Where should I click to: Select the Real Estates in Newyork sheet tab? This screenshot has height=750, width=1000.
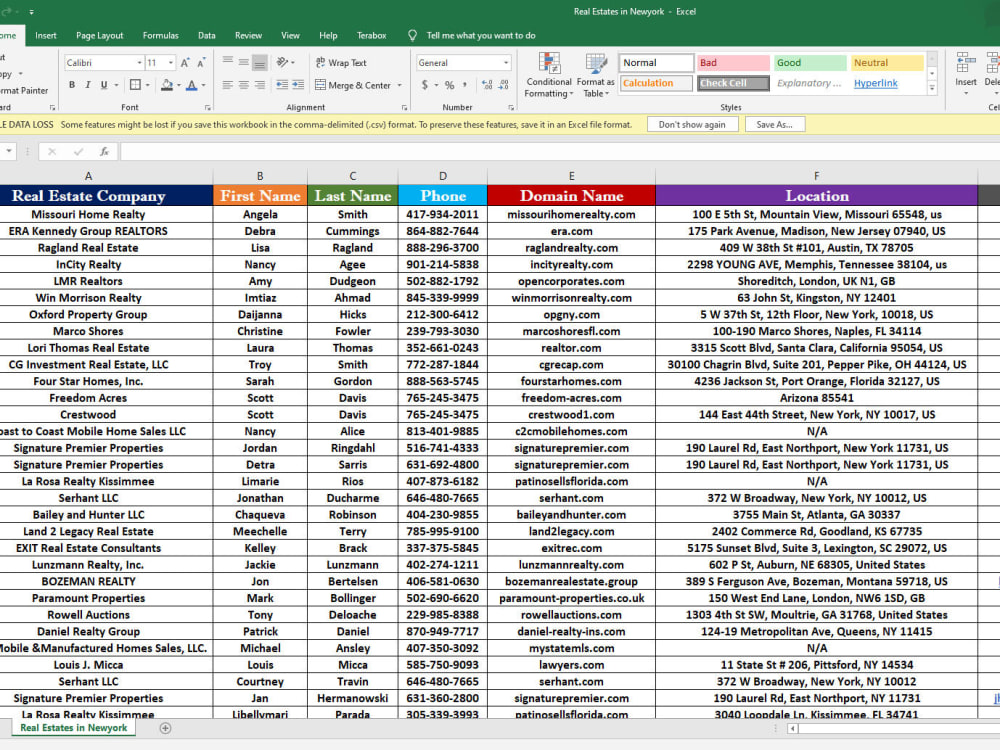(73, 728)
